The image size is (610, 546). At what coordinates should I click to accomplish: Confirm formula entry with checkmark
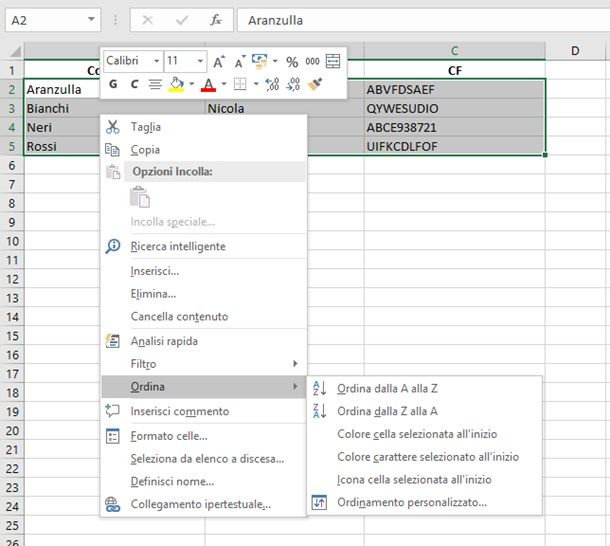pos(182,19)
